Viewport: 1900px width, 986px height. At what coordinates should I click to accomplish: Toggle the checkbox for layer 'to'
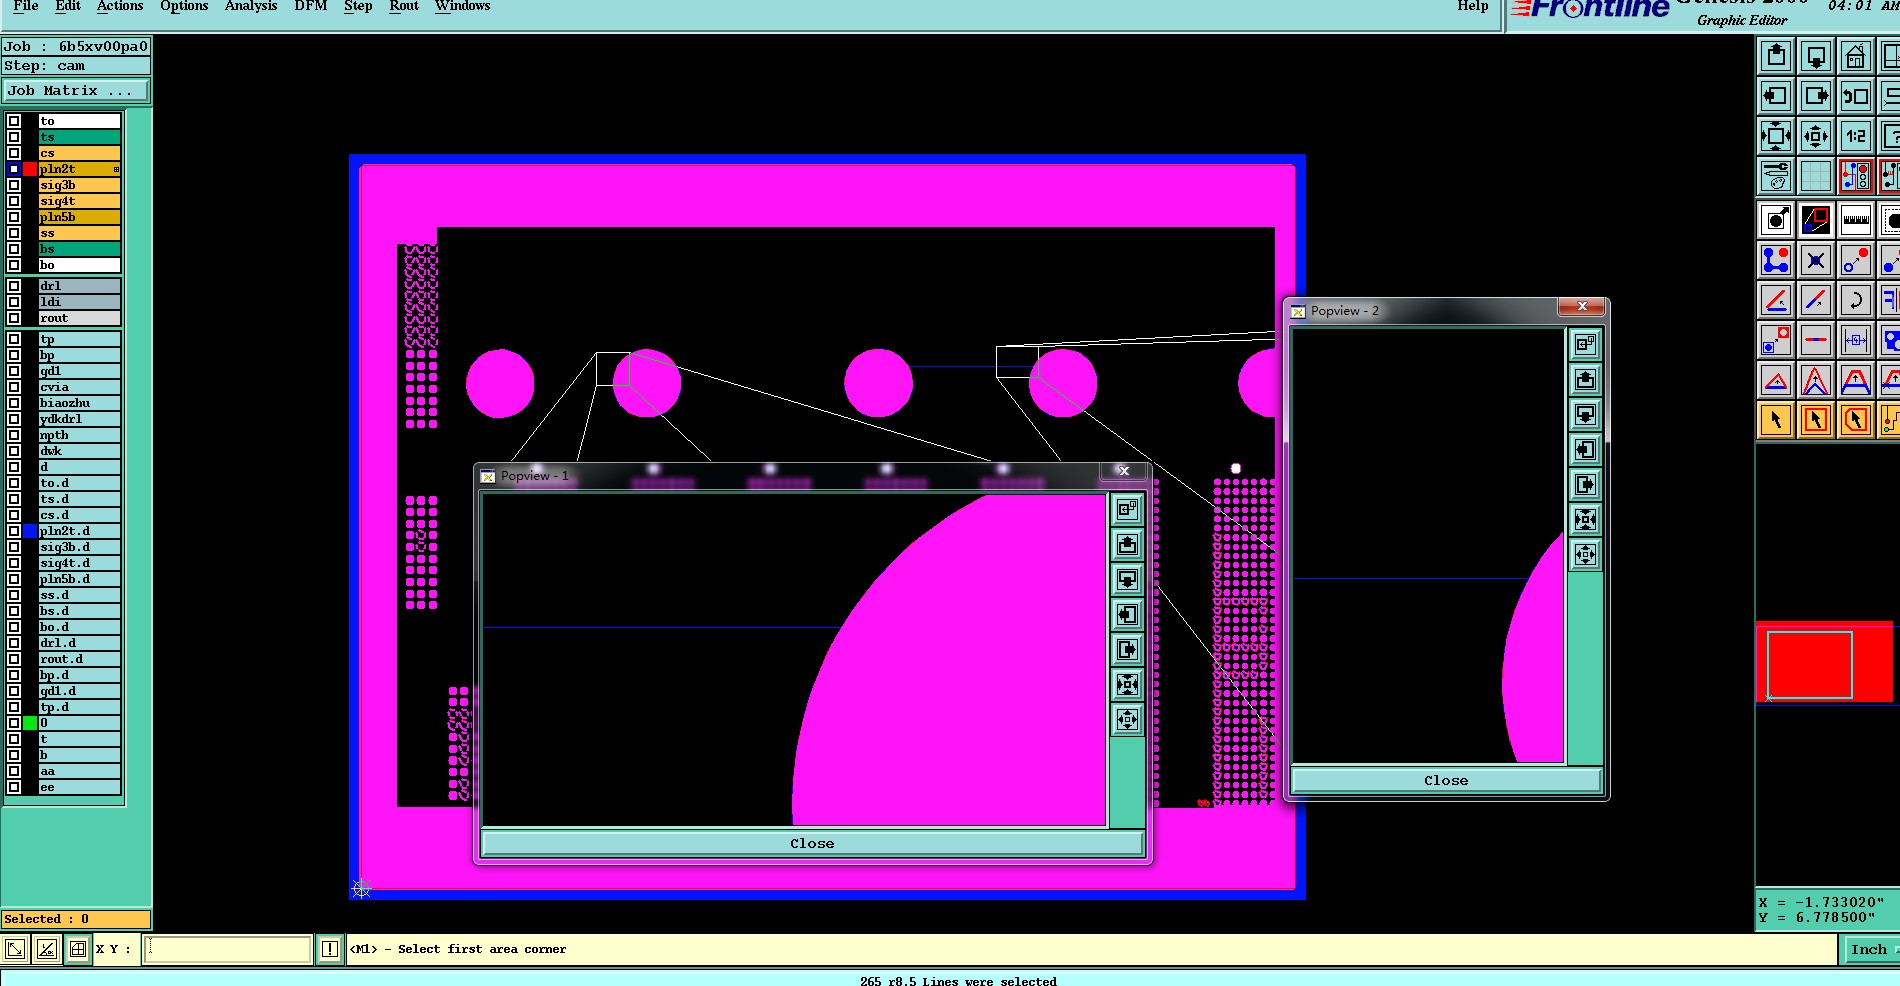pos(14,121)
